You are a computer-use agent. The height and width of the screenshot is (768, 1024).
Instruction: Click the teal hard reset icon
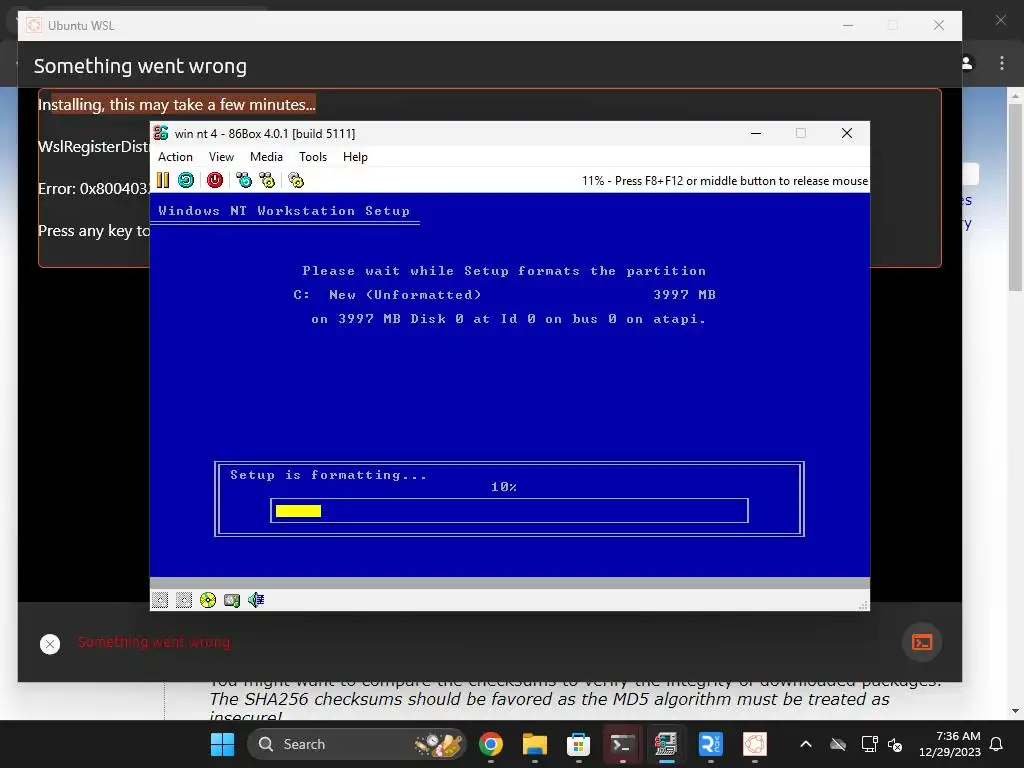(186, 180)
